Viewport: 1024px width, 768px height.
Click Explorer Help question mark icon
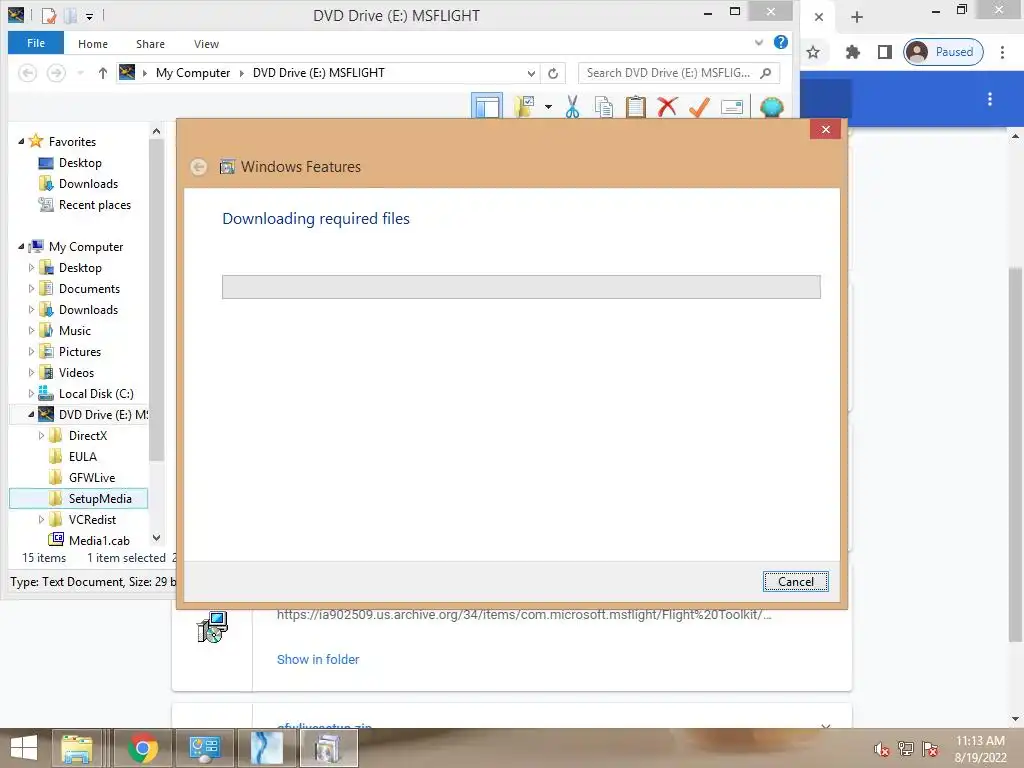(x=780, y=42)
